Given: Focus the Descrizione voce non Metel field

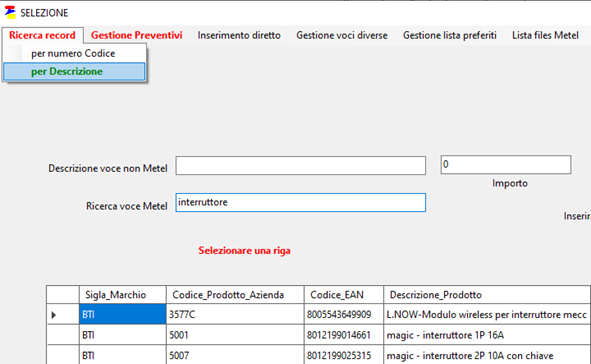Looking at the screenshot, I should (300, 166).
